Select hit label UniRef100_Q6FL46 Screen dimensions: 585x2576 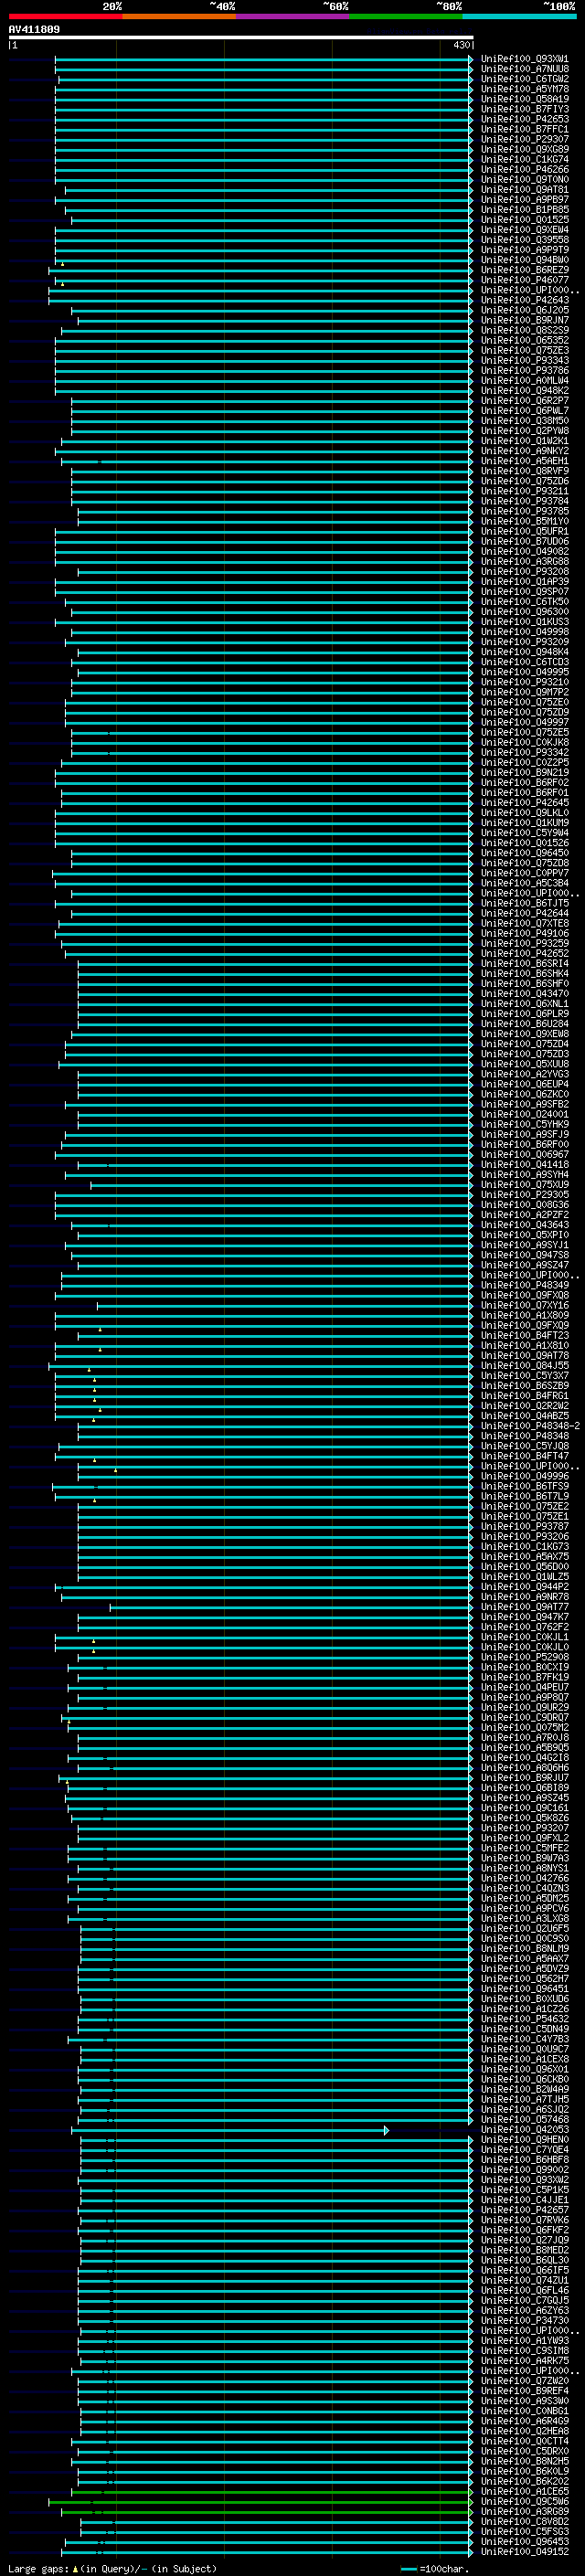click(x=524, y=2290)
